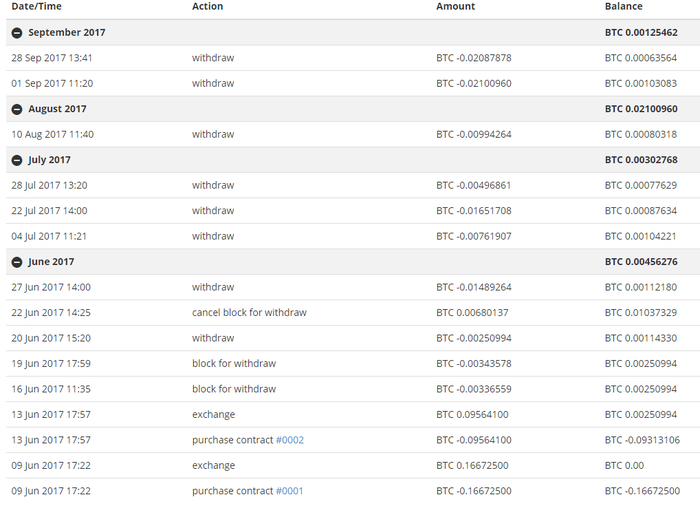Click the Action column header
The width and height of the screenshot is (700, 506).
coord(208,6)
